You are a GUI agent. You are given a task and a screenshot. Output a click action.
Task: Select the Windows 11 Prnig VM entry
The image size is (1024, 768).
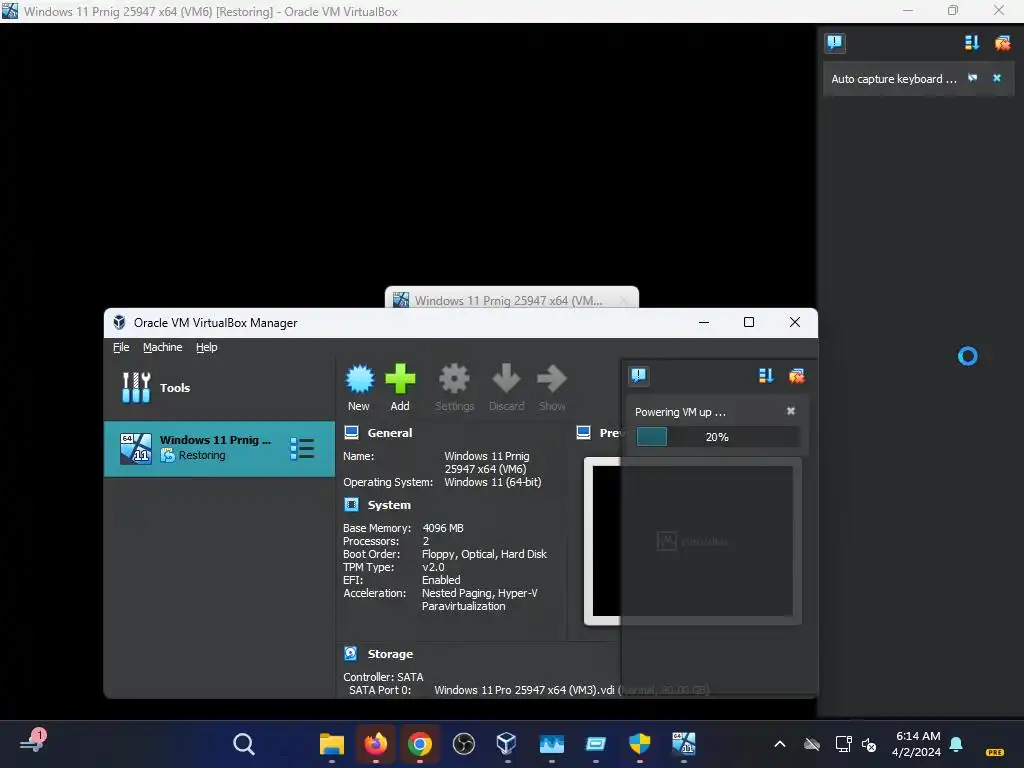tap(219, 449)
